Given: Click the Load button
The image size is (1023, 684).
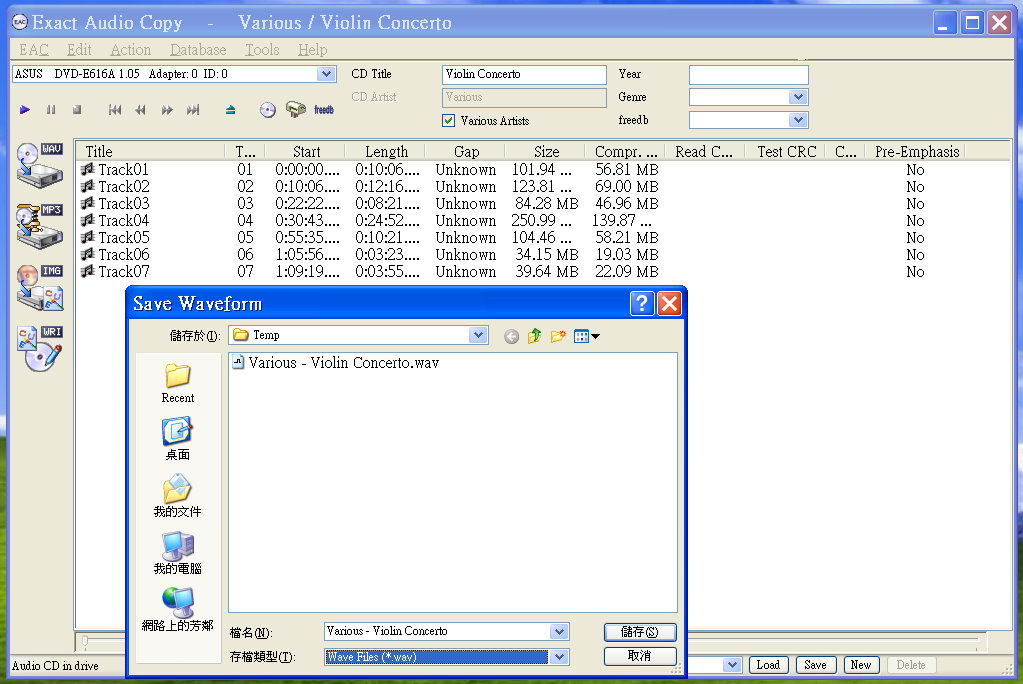Looking at the screenshot, I should pyautogui.click(x=769, y=665).
